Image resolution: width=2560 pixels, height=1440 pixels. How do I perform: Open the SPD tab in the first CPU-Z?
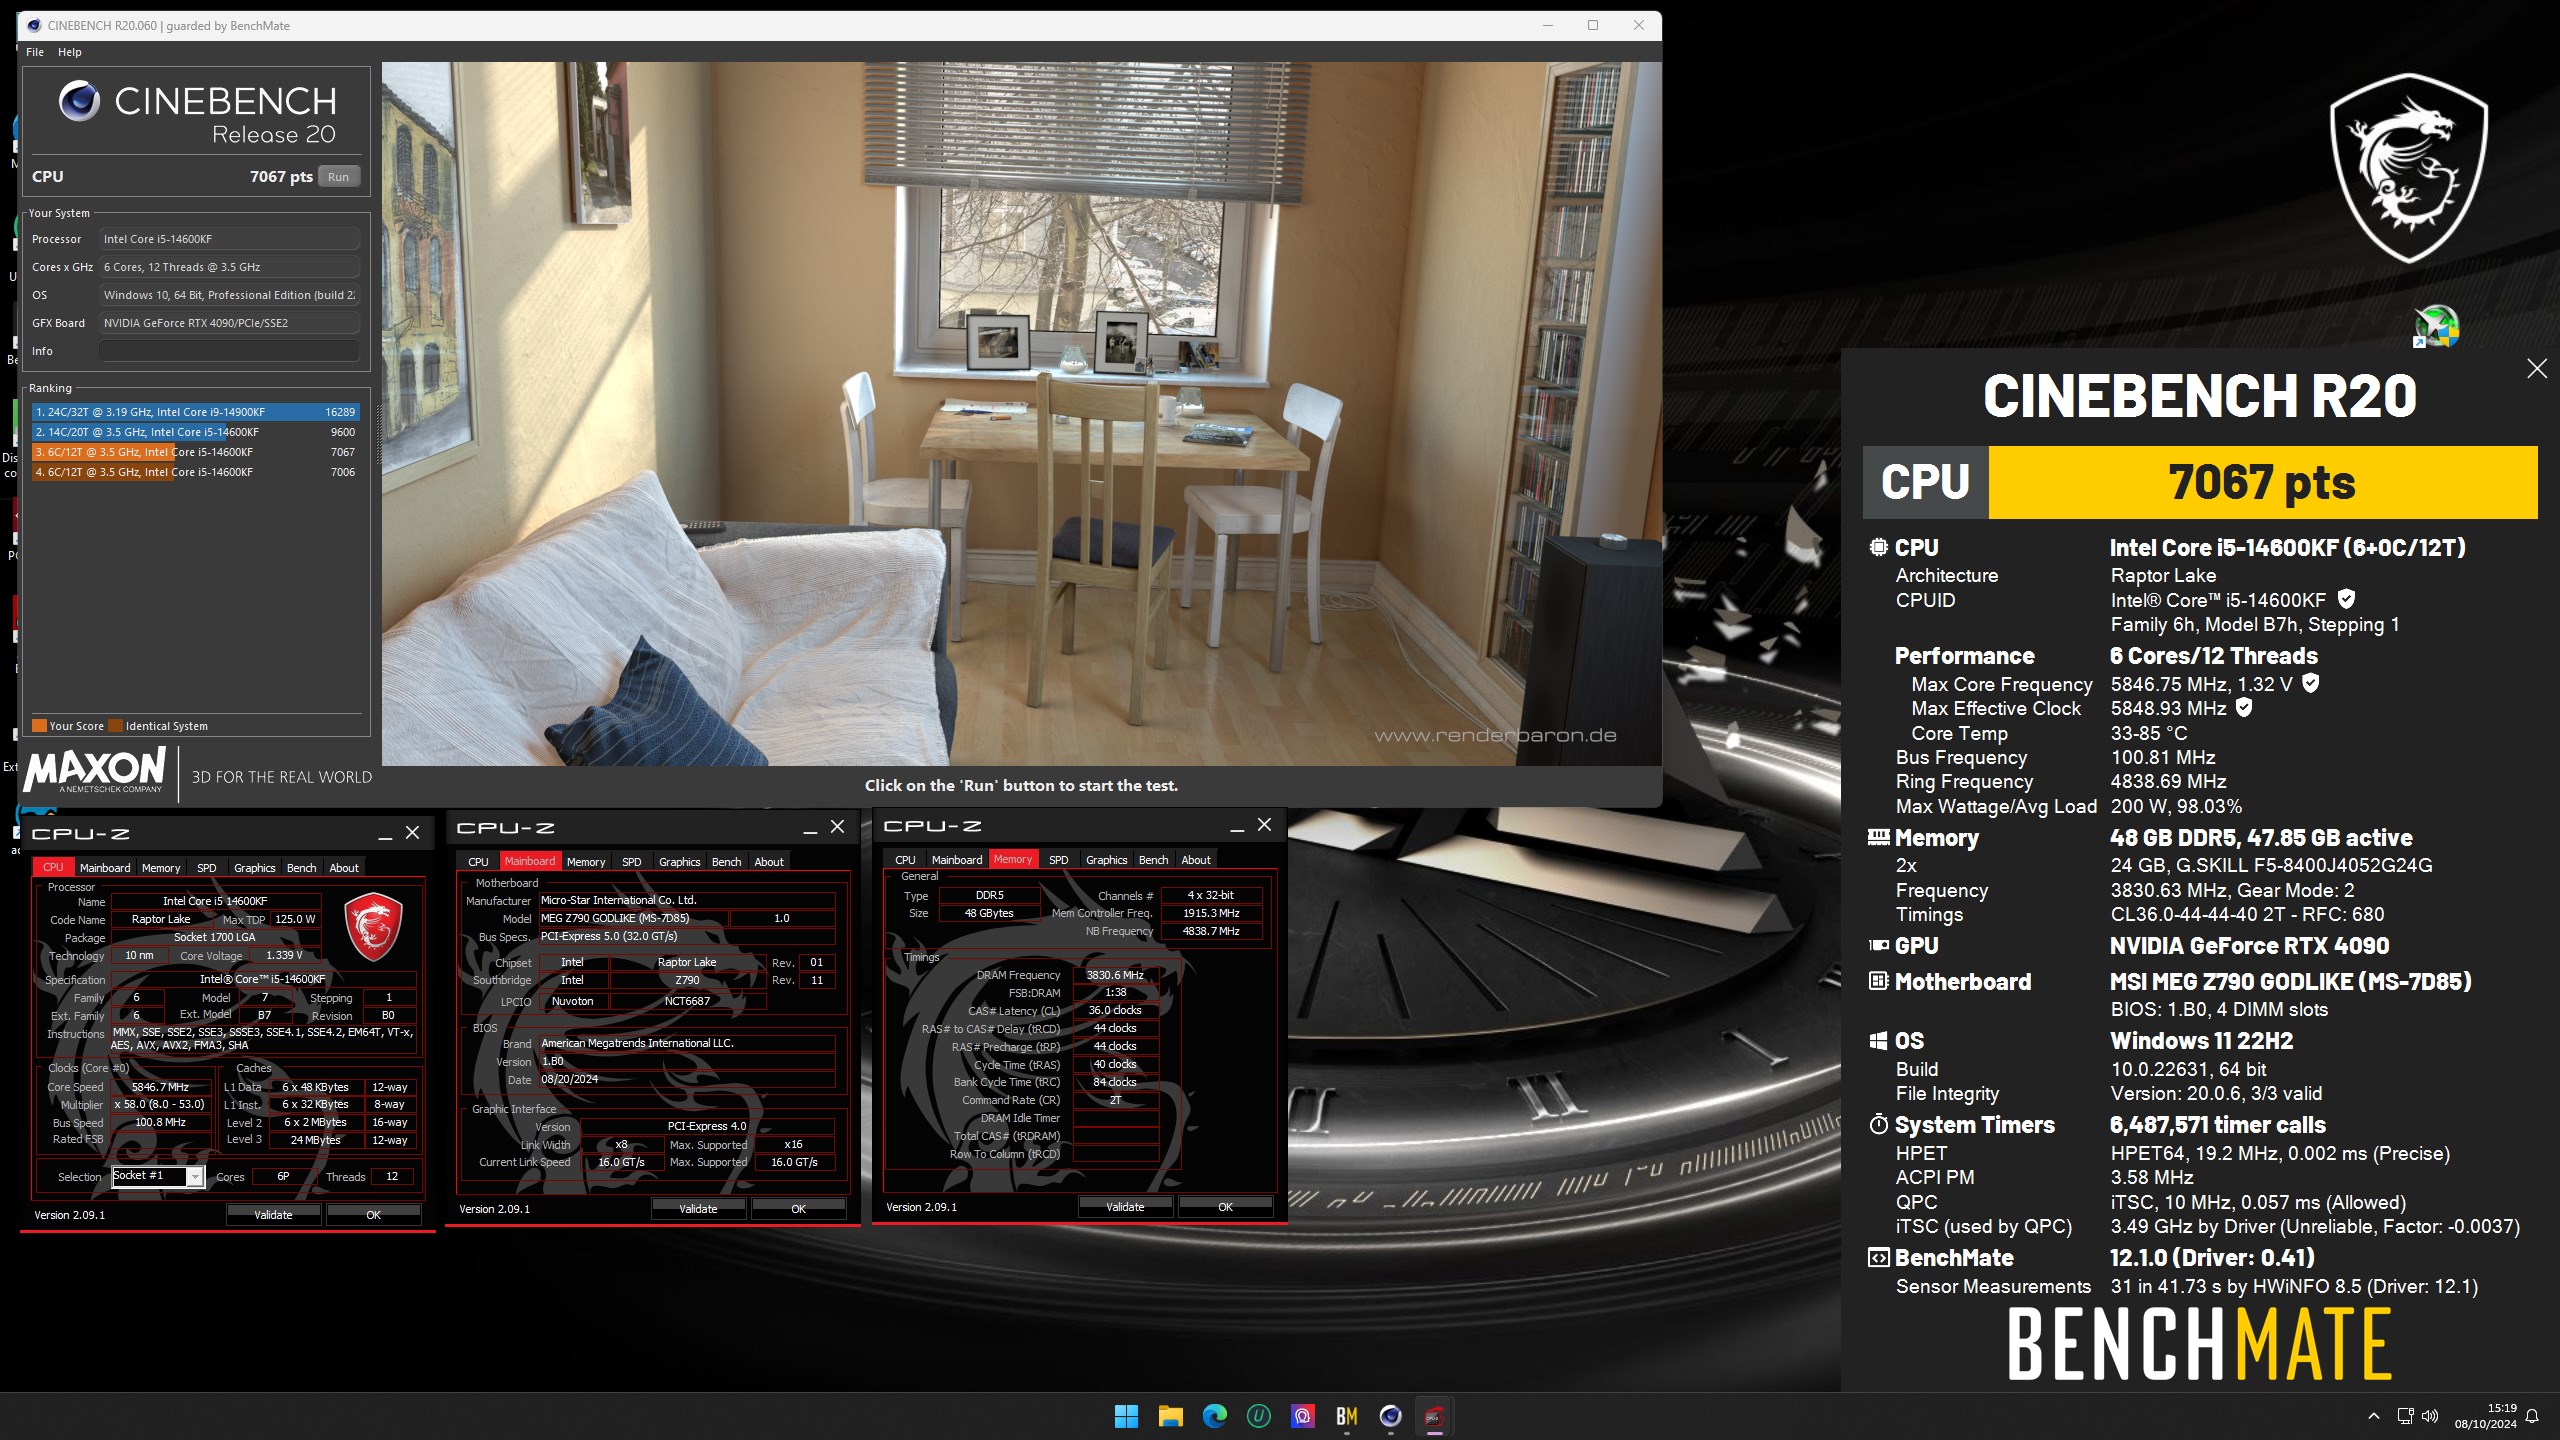(x=207, y=868)
